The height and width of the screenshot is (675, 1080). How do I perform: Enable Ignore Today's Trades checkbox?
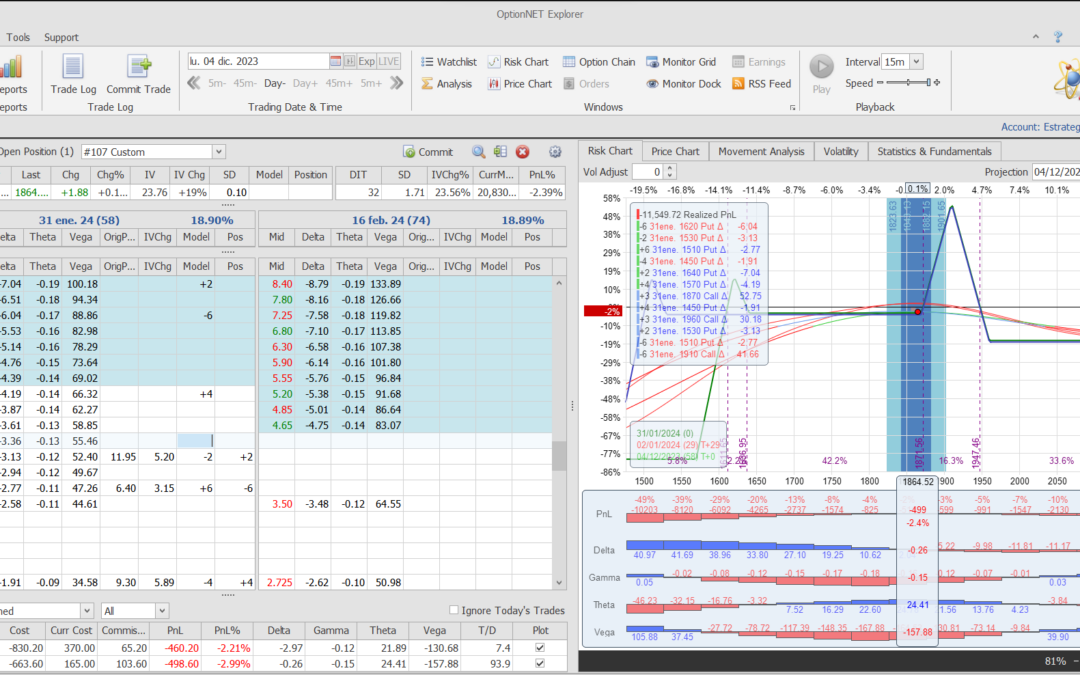[454, 610]
